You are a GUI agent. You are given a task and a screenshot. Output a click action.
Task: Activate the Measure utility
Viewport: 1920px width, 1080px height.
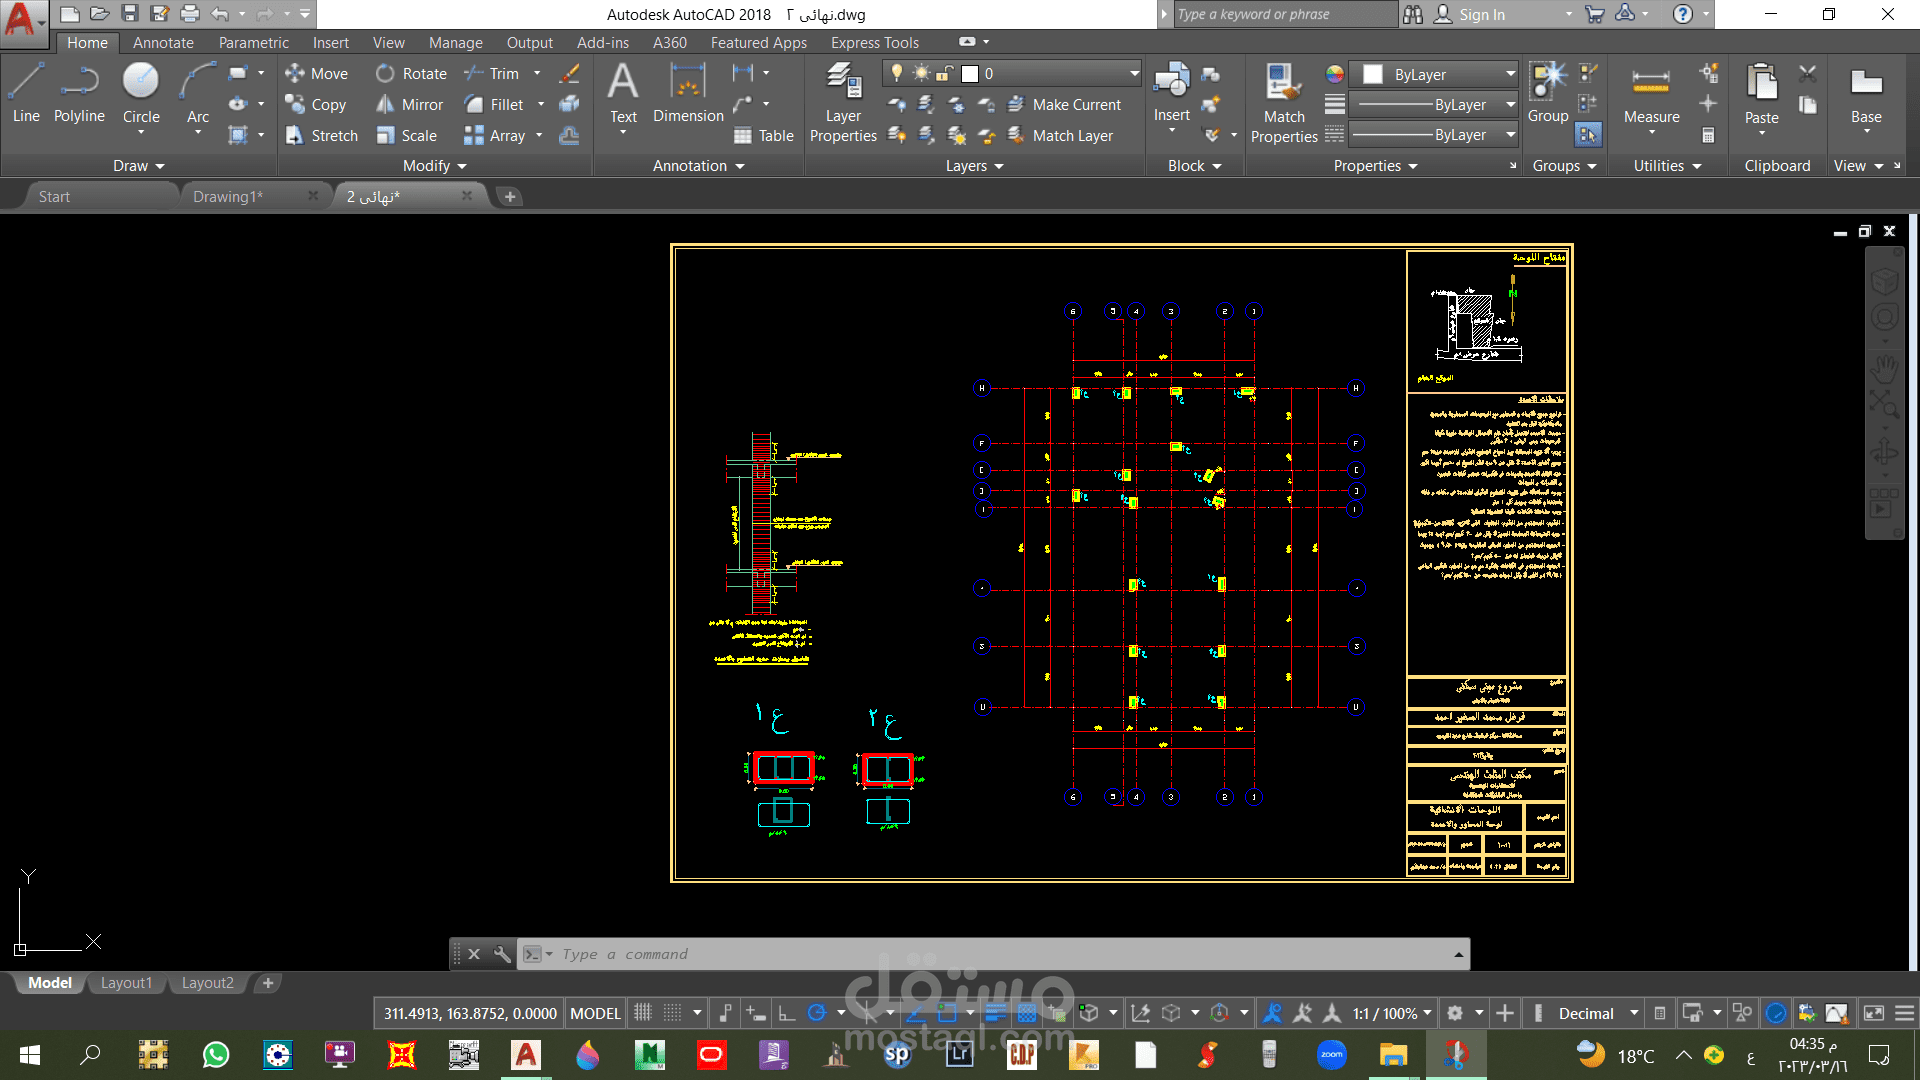pos(1651,92)
